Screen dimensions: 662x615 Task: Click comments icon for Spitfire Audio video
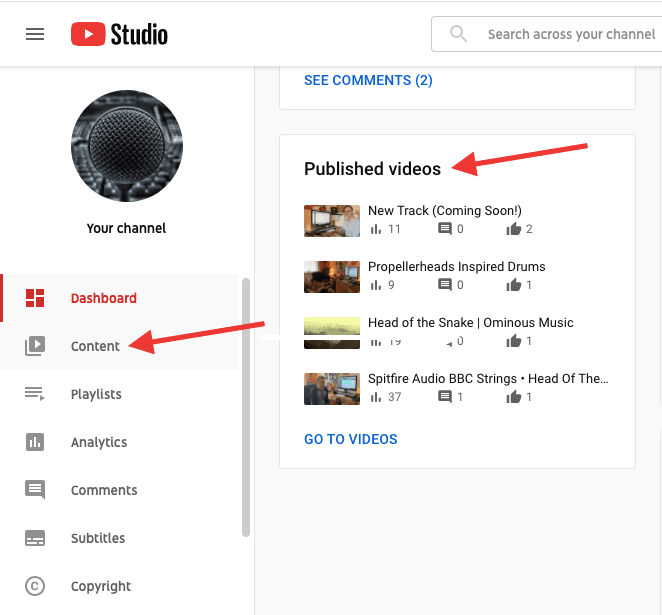(x=445, y=397)
